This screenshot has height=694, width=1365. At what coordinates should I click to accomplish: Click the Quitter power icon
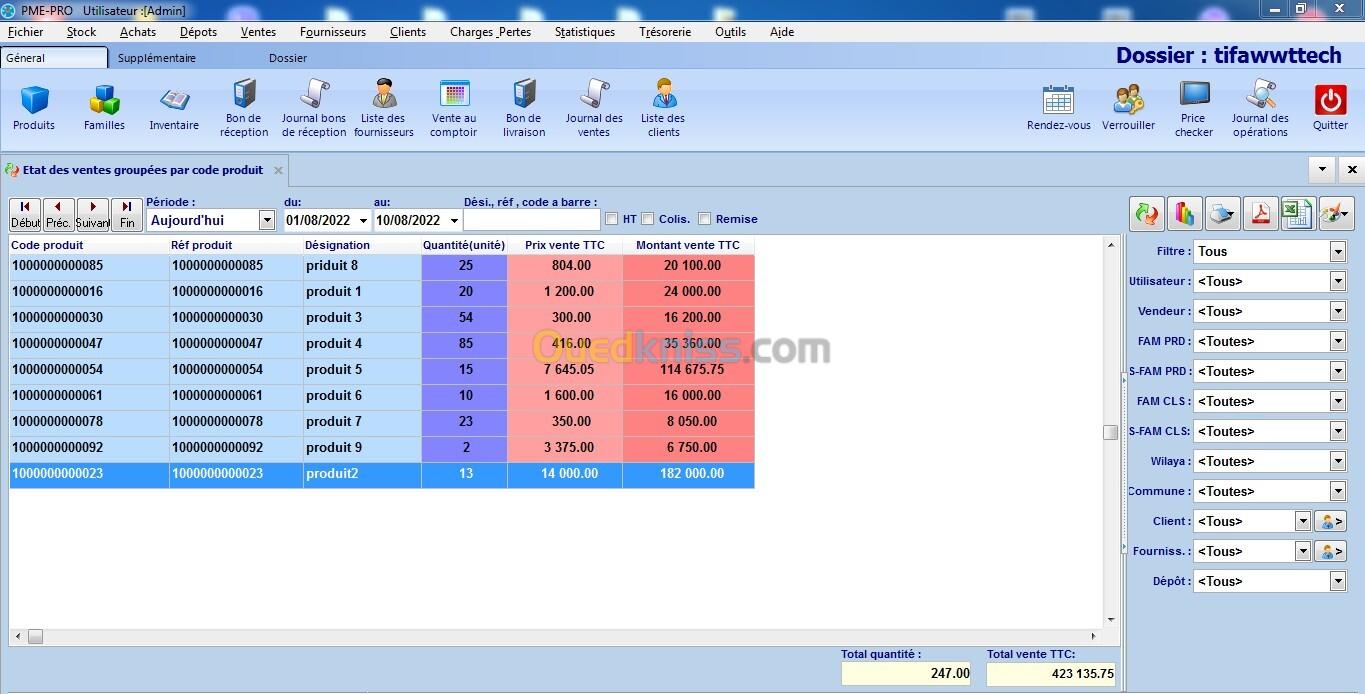1330,108
